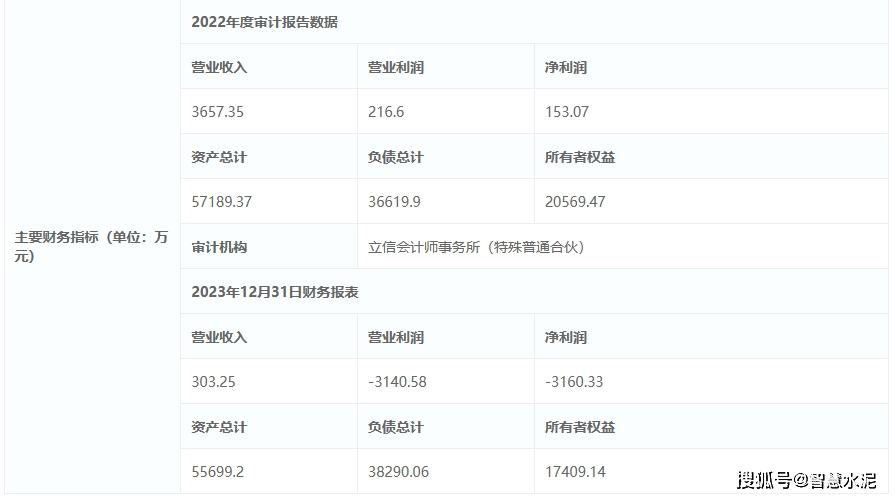Click the 303.25 revenue value
Screen dimensions: 895x499
[213, 382]
